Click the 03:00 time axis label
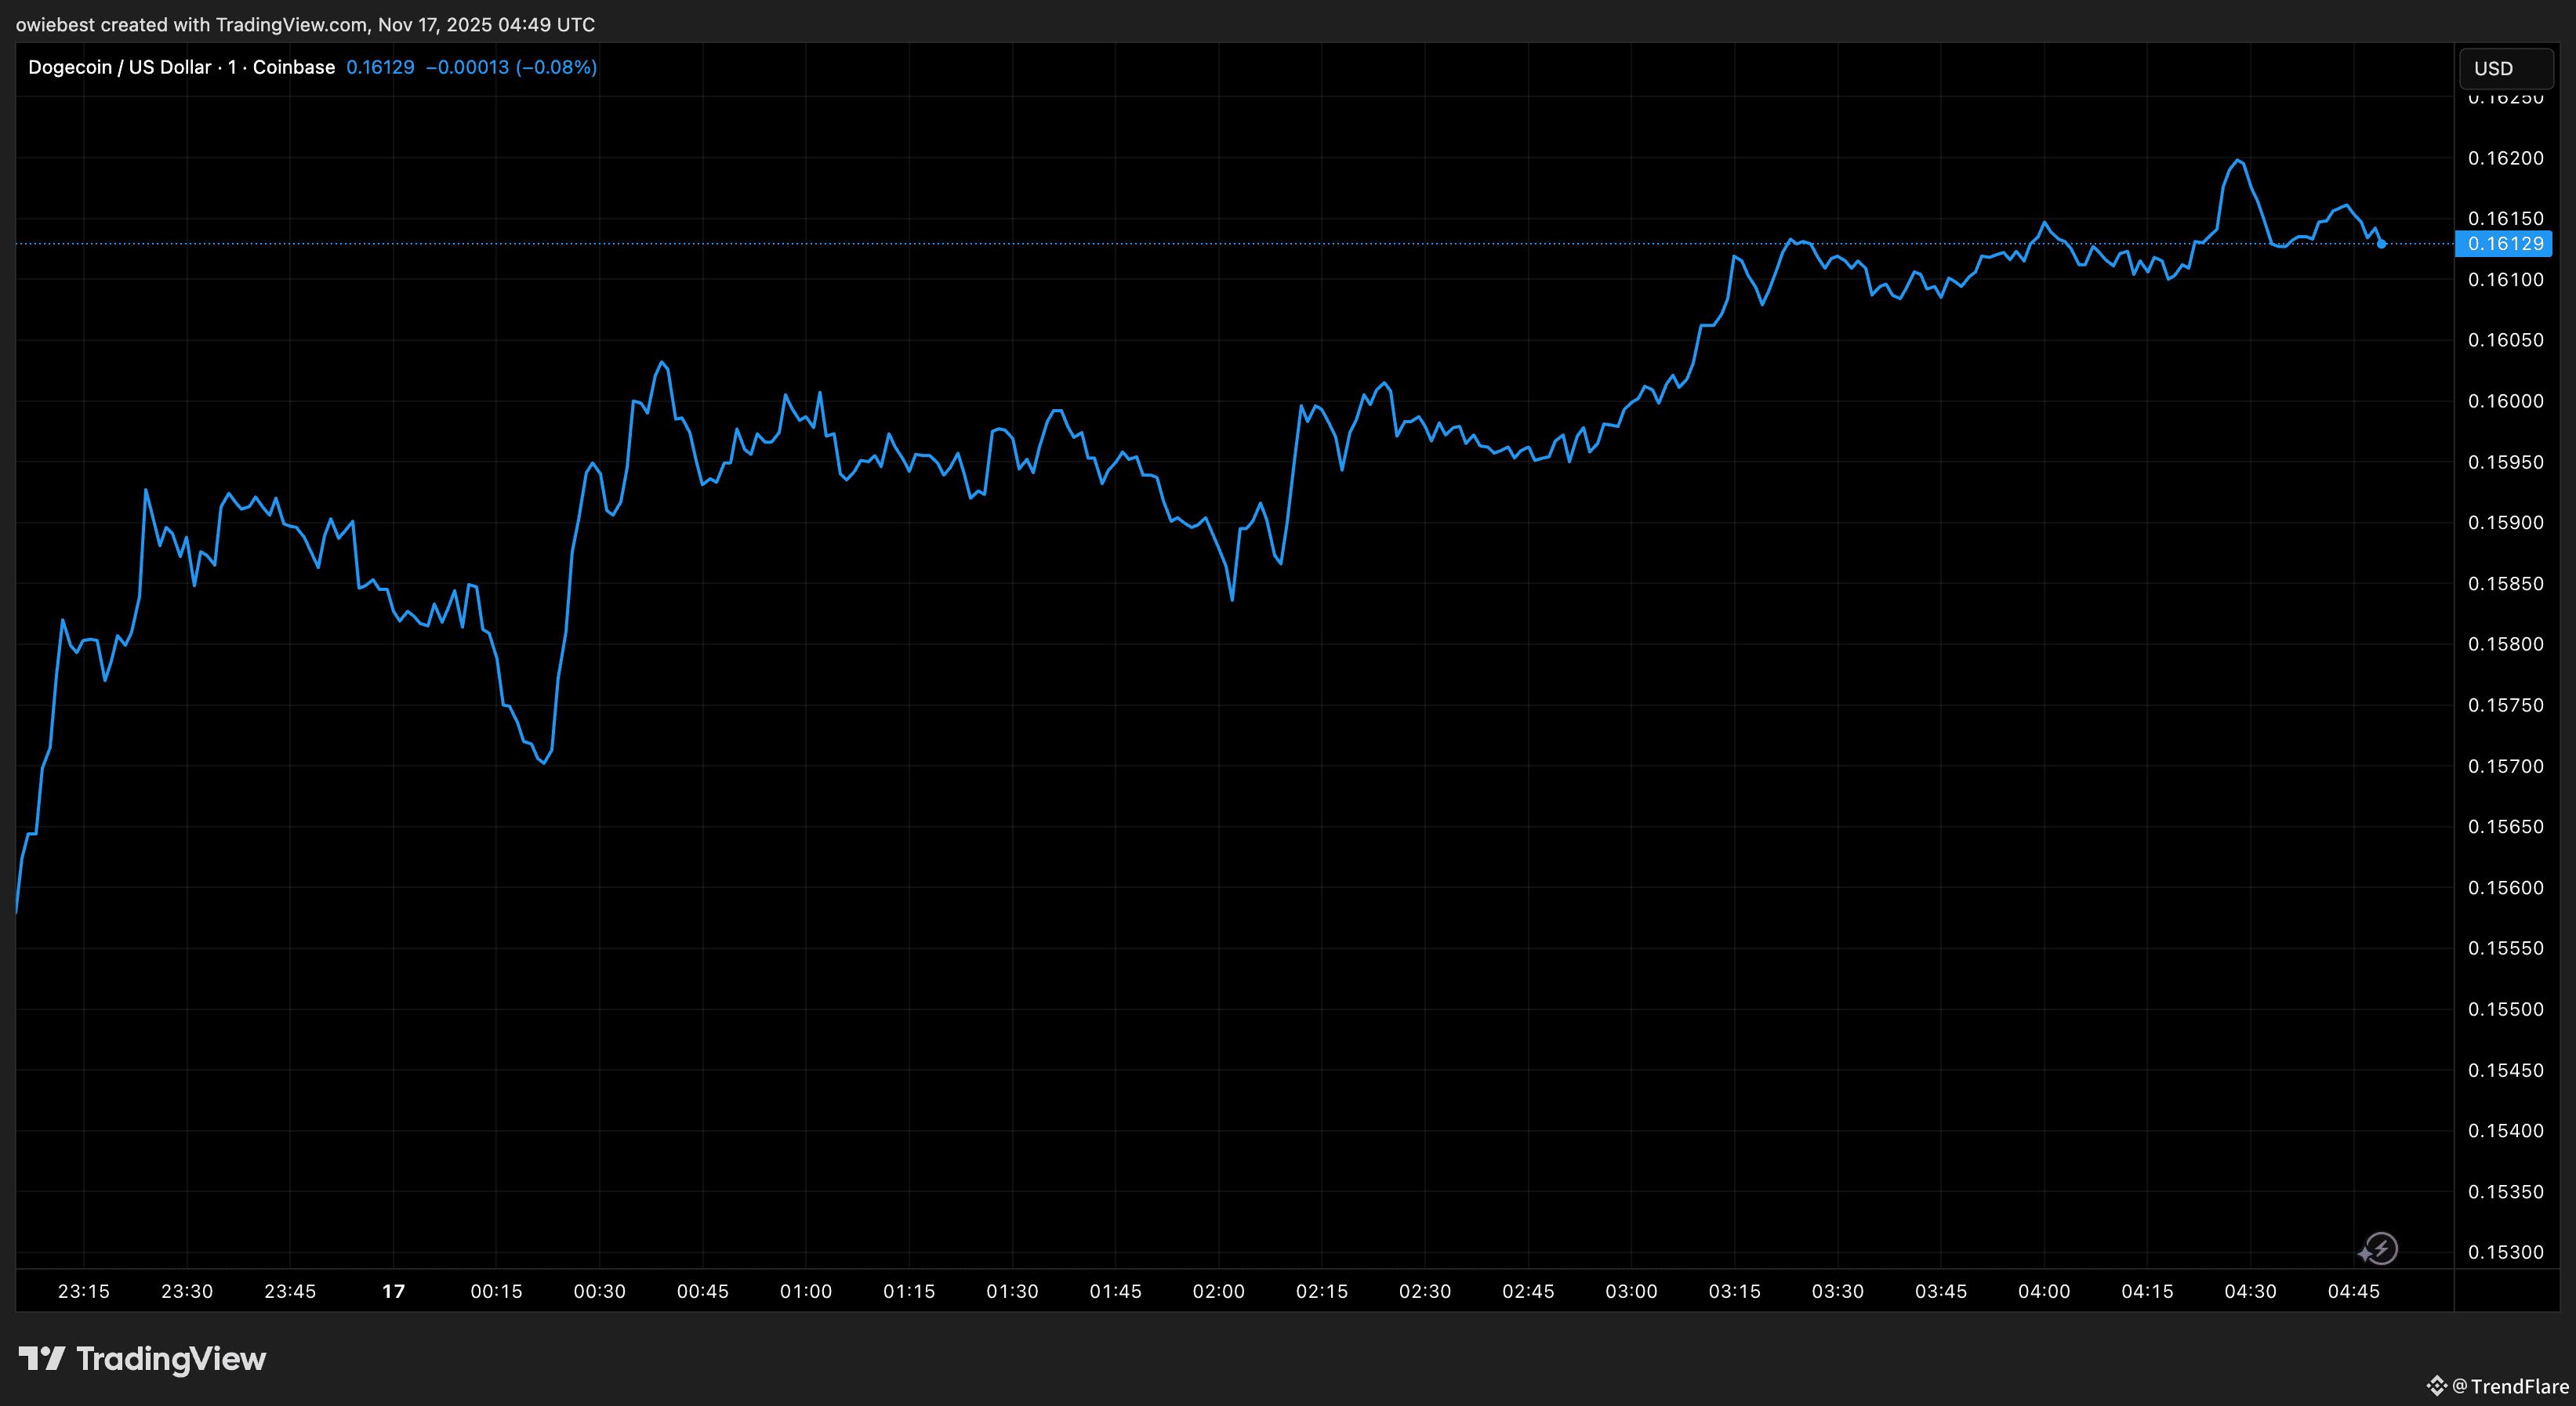 1631,1291
